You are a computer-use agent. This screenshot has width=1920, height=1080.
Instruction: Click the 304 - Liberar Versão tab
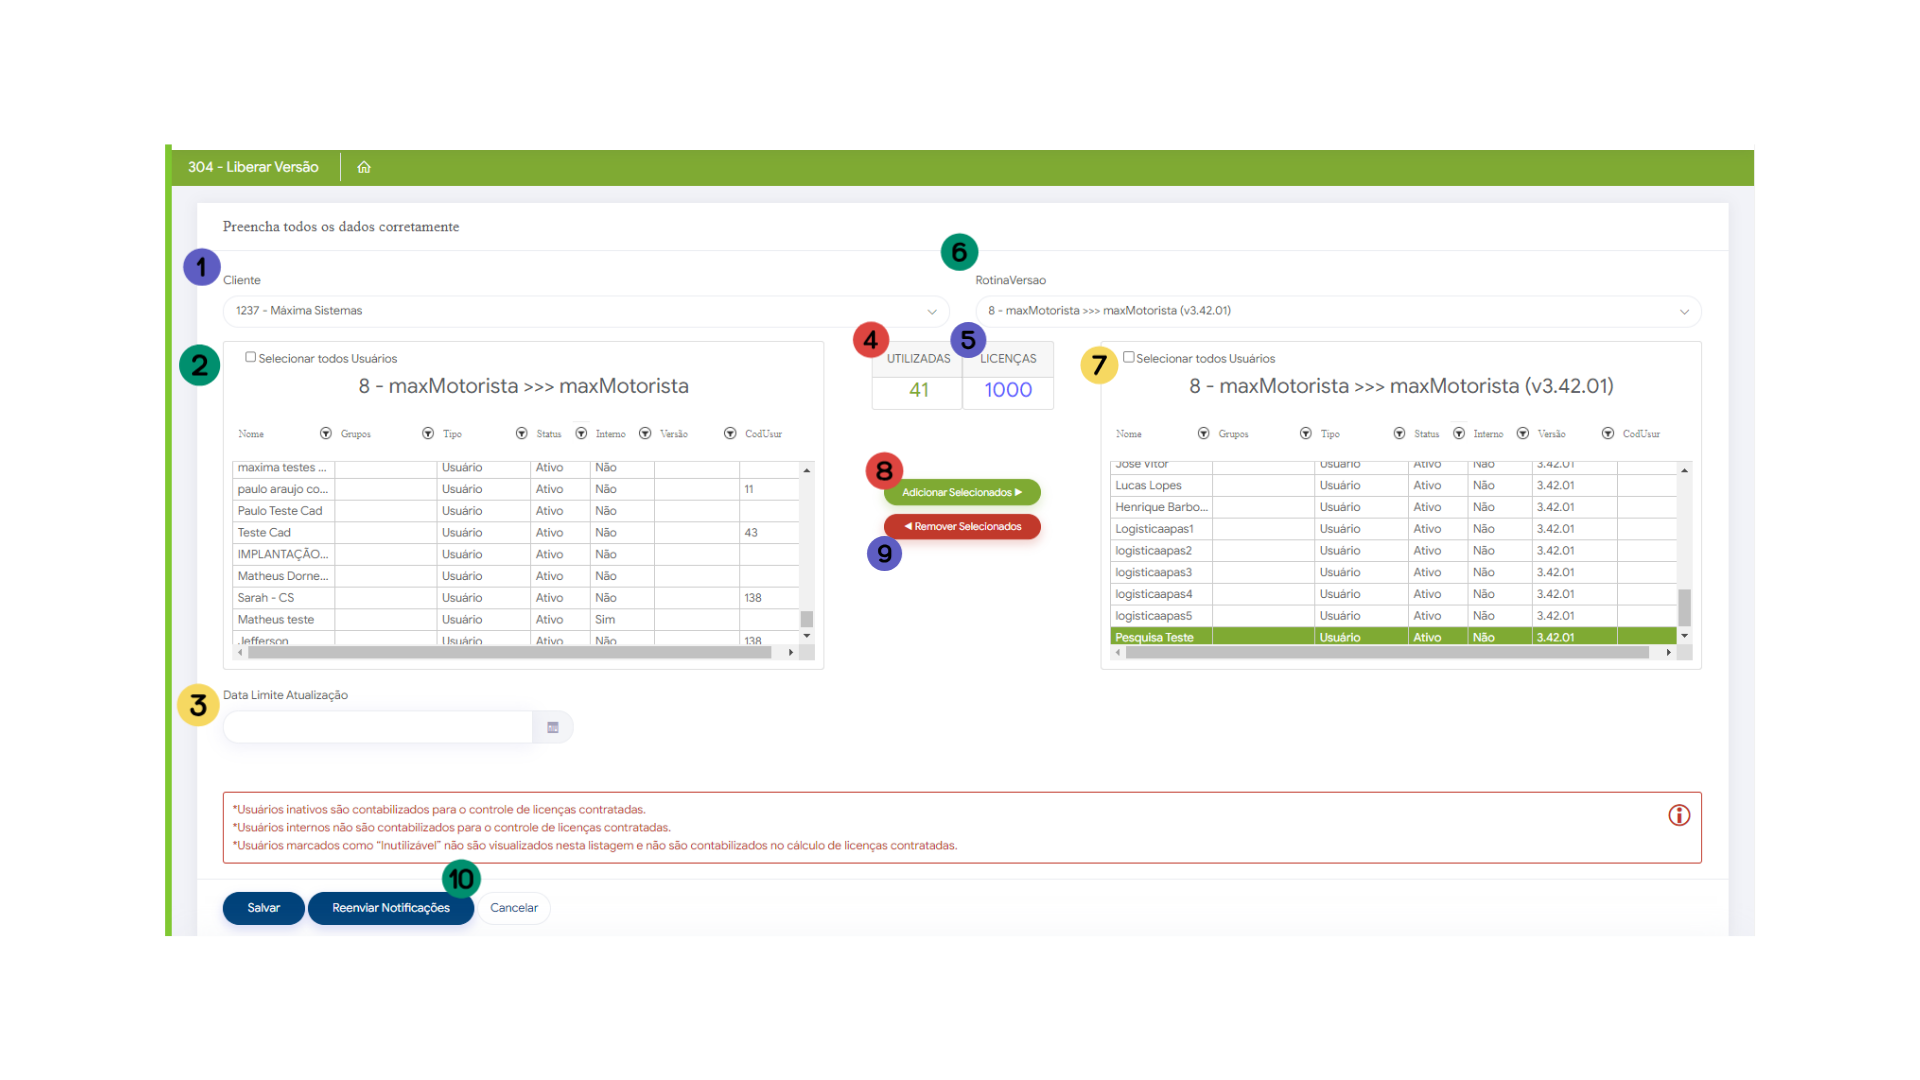tap(253, 167)
